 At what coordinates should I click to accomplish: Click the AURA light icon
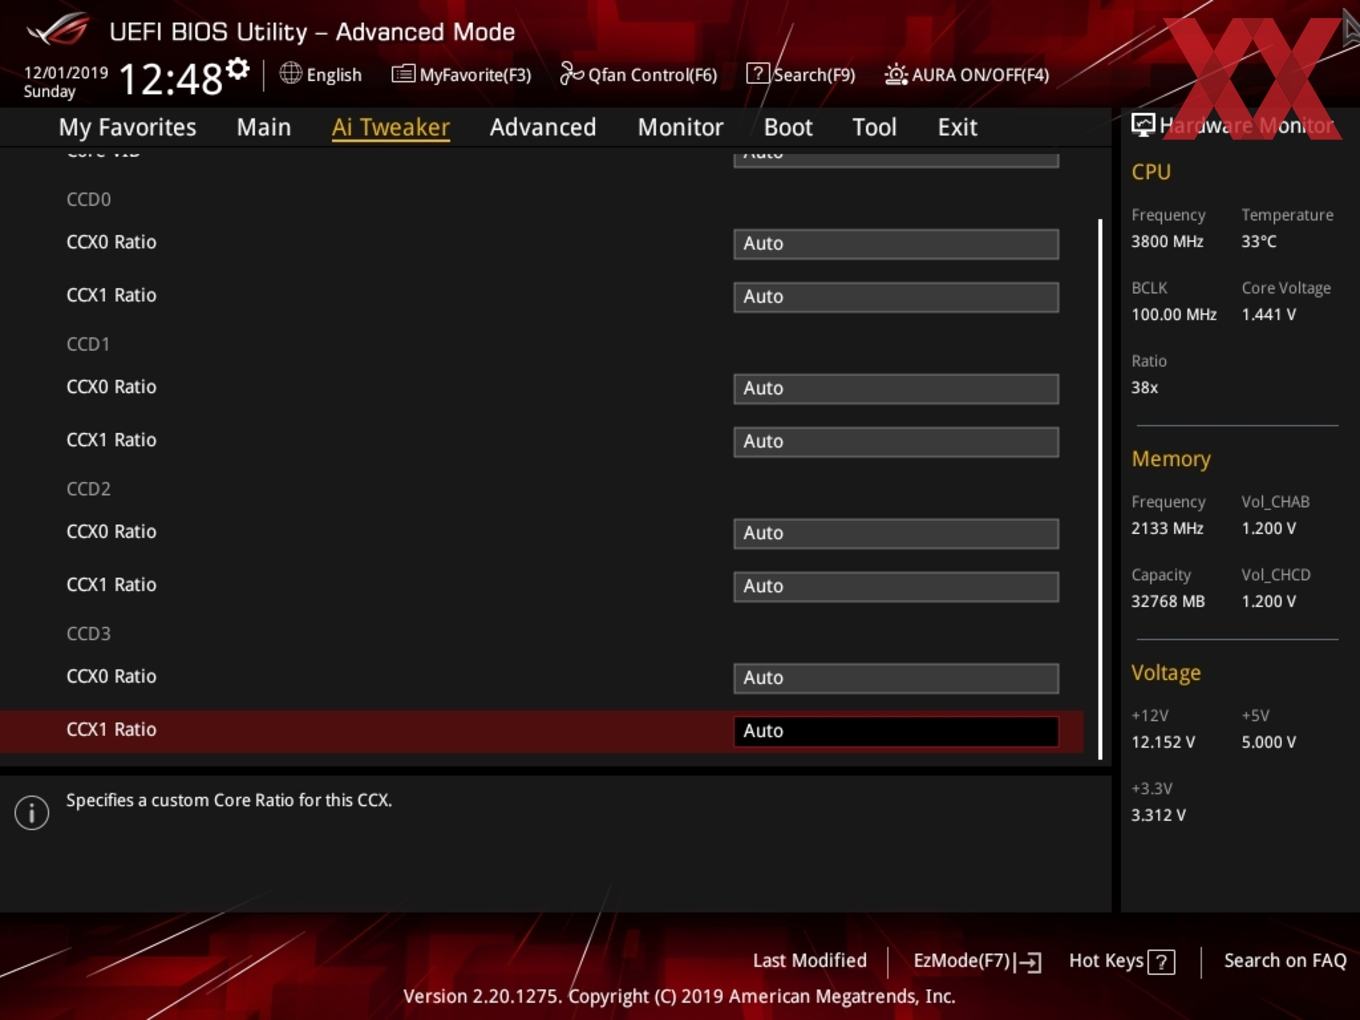[896, 74]
